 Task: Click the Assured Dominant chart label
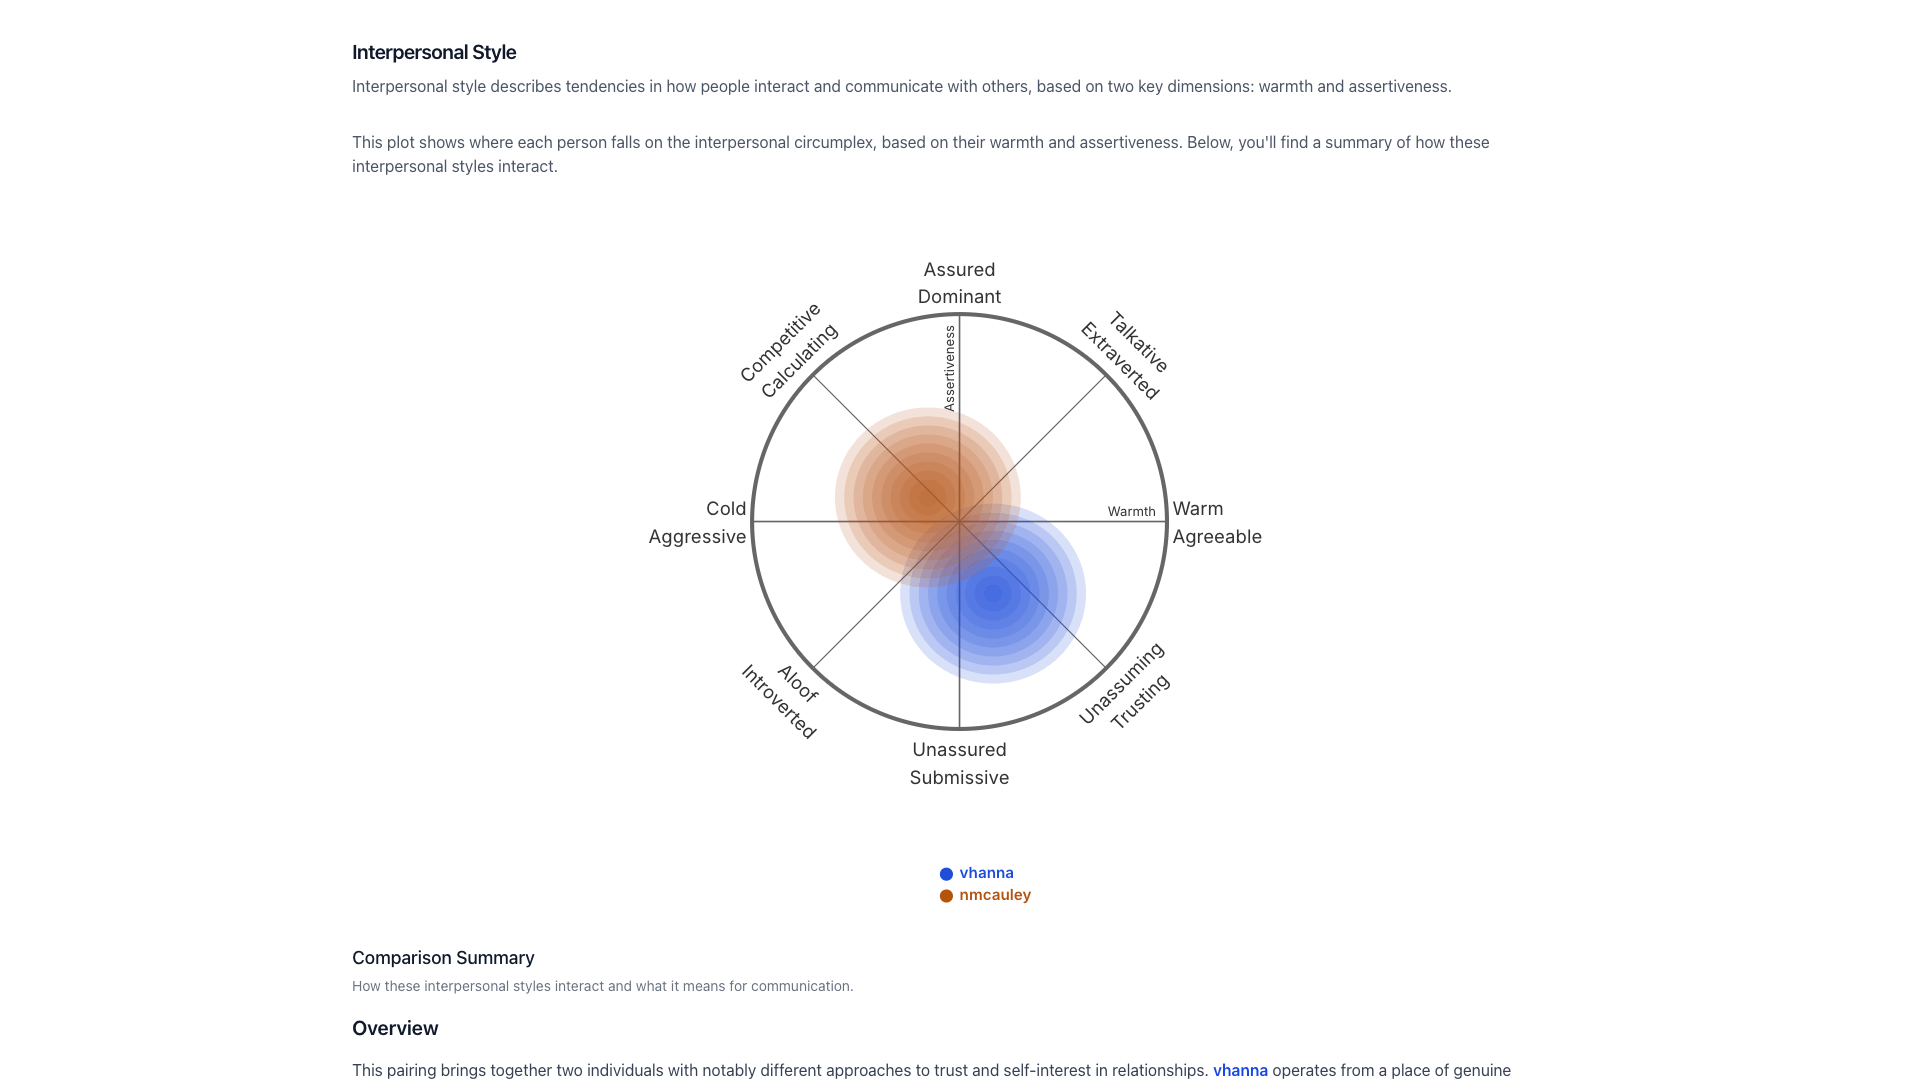[x=959, y=283]
